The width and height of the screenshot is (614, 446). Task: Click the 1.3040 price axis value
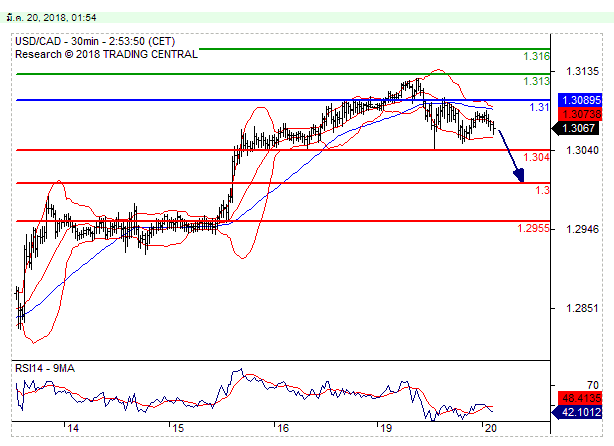582,150
